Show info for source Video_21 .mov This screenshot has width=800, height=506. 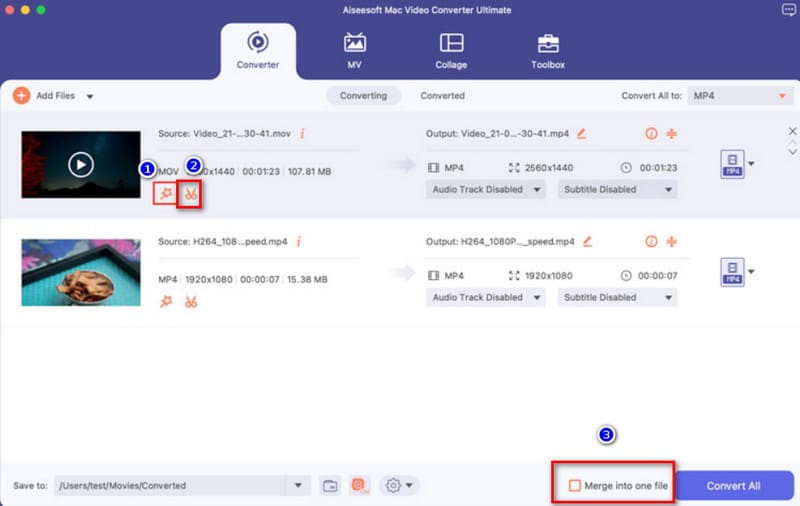click(x=302, y=134)
